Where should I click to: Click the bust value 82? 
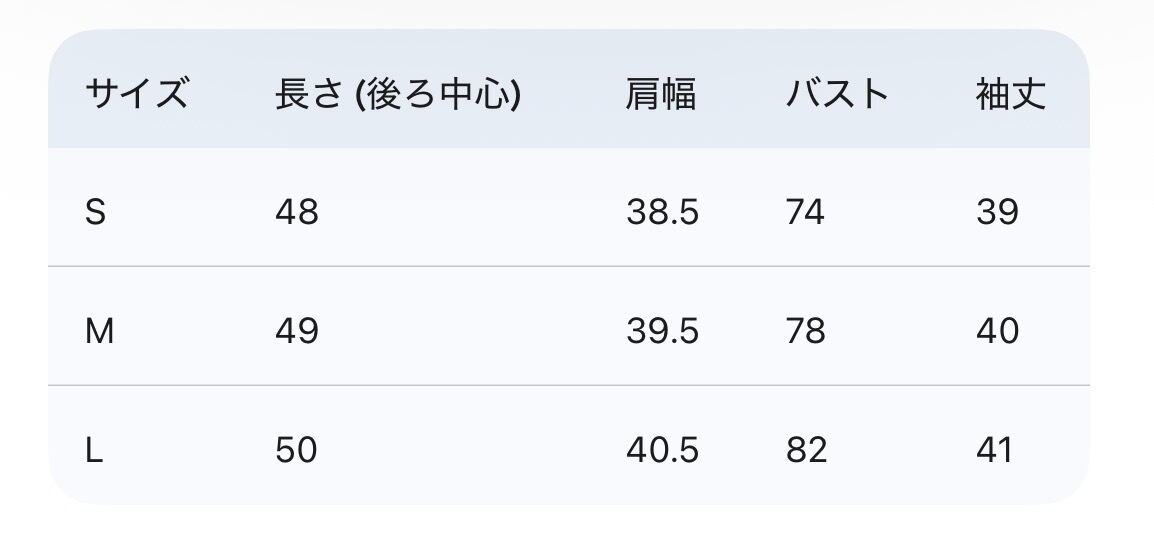(806, 450)
